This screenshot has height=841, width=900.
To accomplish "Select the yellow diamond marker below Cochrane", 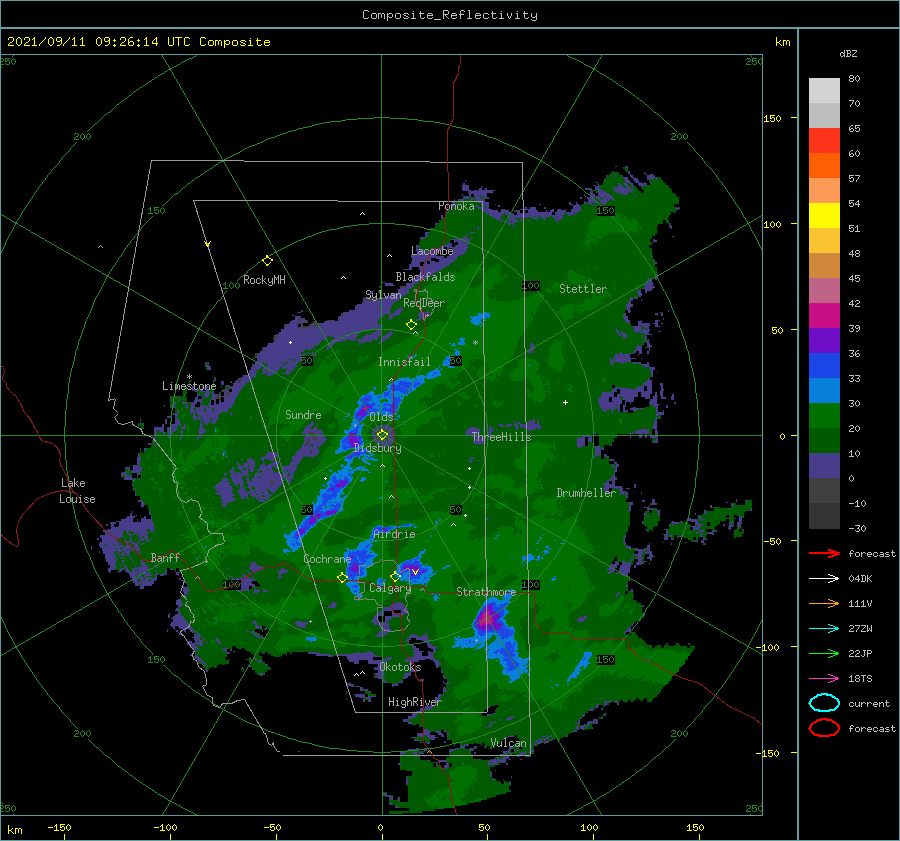I will pyautogui.click(x=342, y=577).
